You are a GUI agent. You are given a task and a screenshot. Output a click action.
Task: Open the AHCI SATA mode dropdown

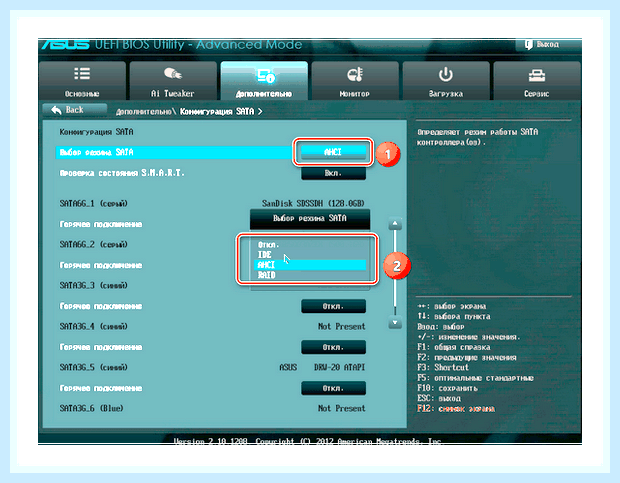(333, 152)
